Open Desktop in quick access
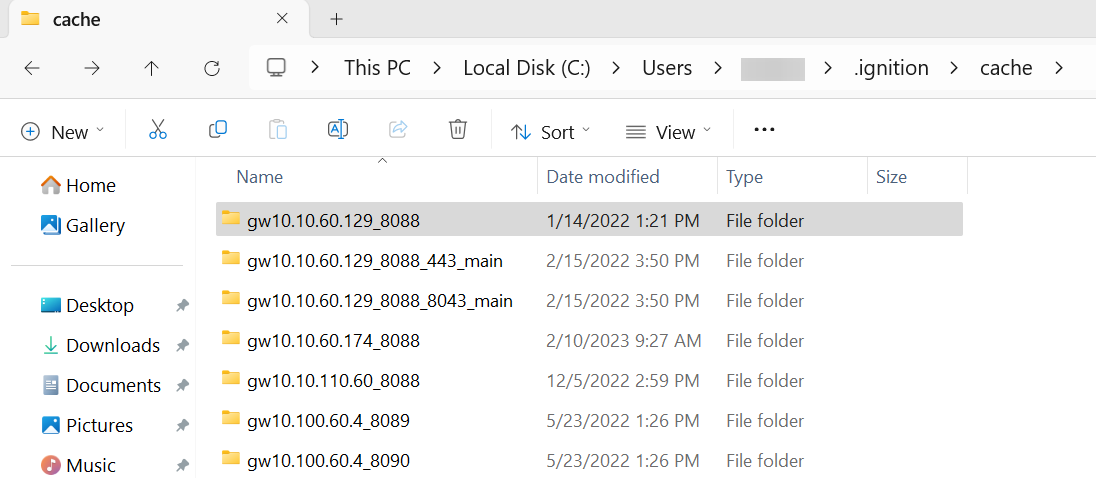1096x478 pixels. coord(87,305)
